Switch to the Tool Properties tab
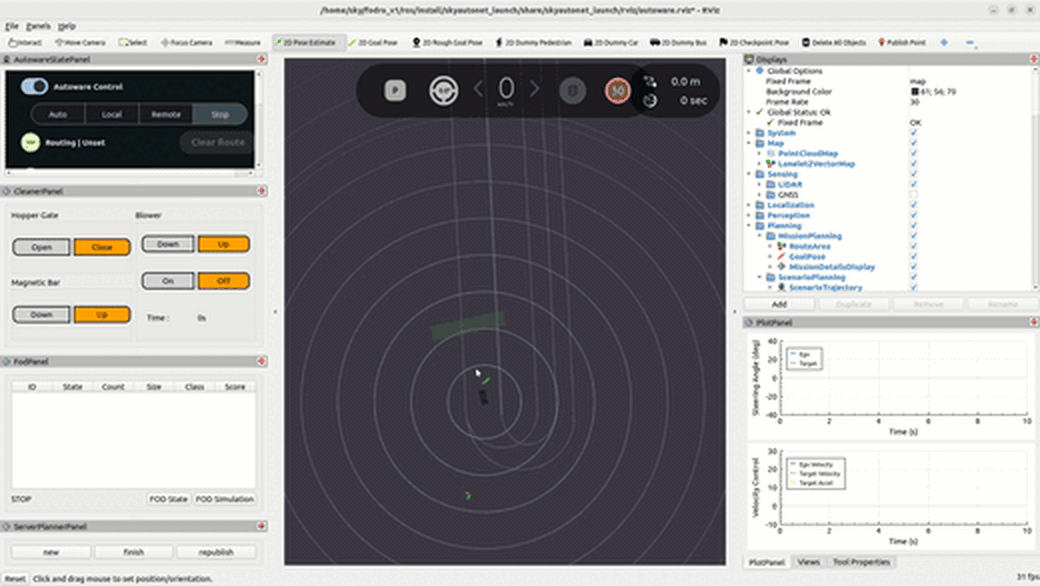Screen dimensions: 1040x586 [861, 562]
